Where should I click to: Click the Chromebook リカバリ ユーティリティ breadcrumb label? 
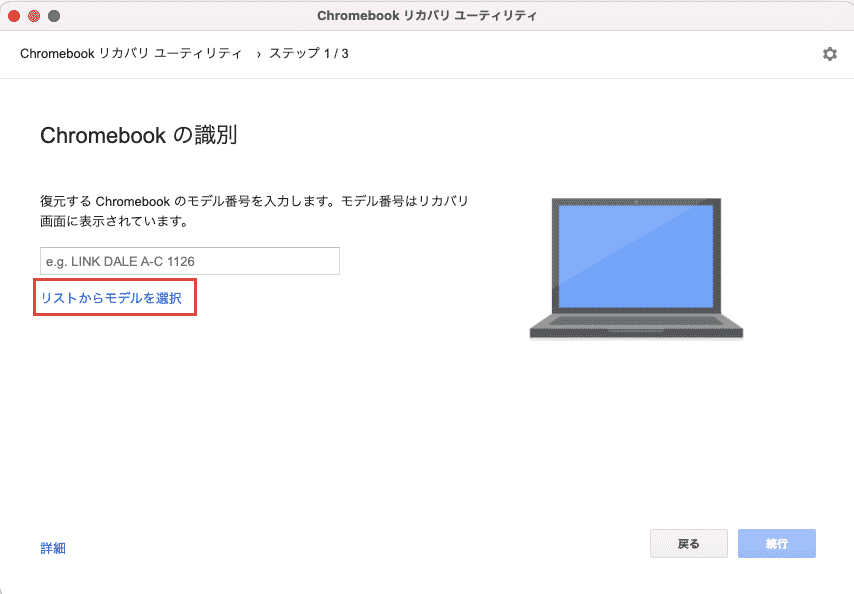coord(131,53)
